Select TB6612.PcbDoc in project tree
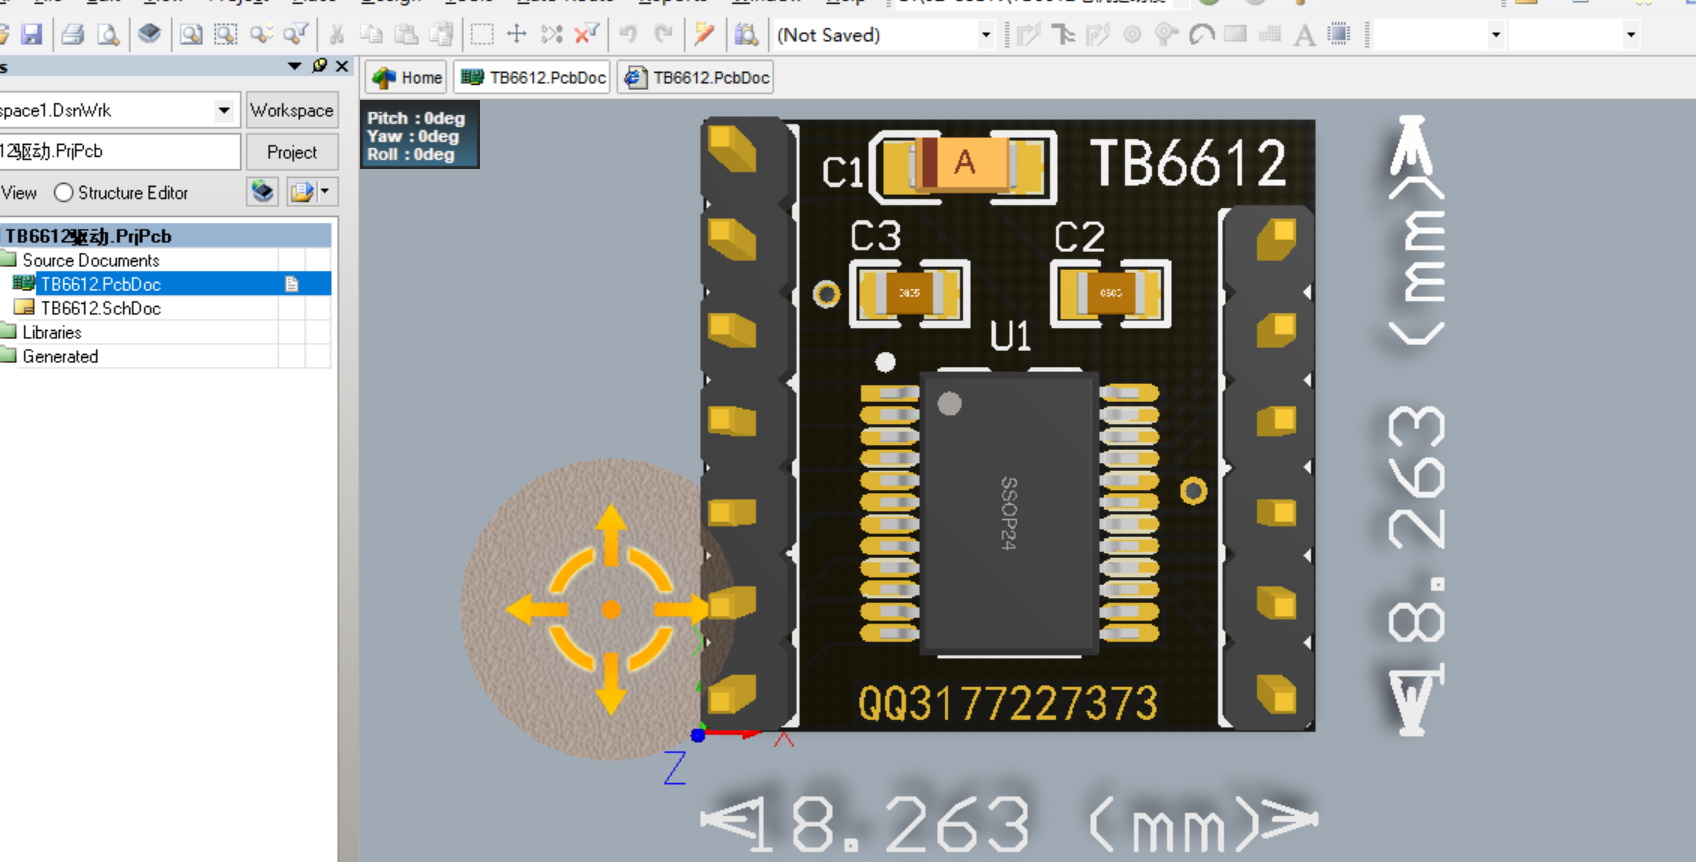This screenshot has height=862, width=1696. pos(100,284)
